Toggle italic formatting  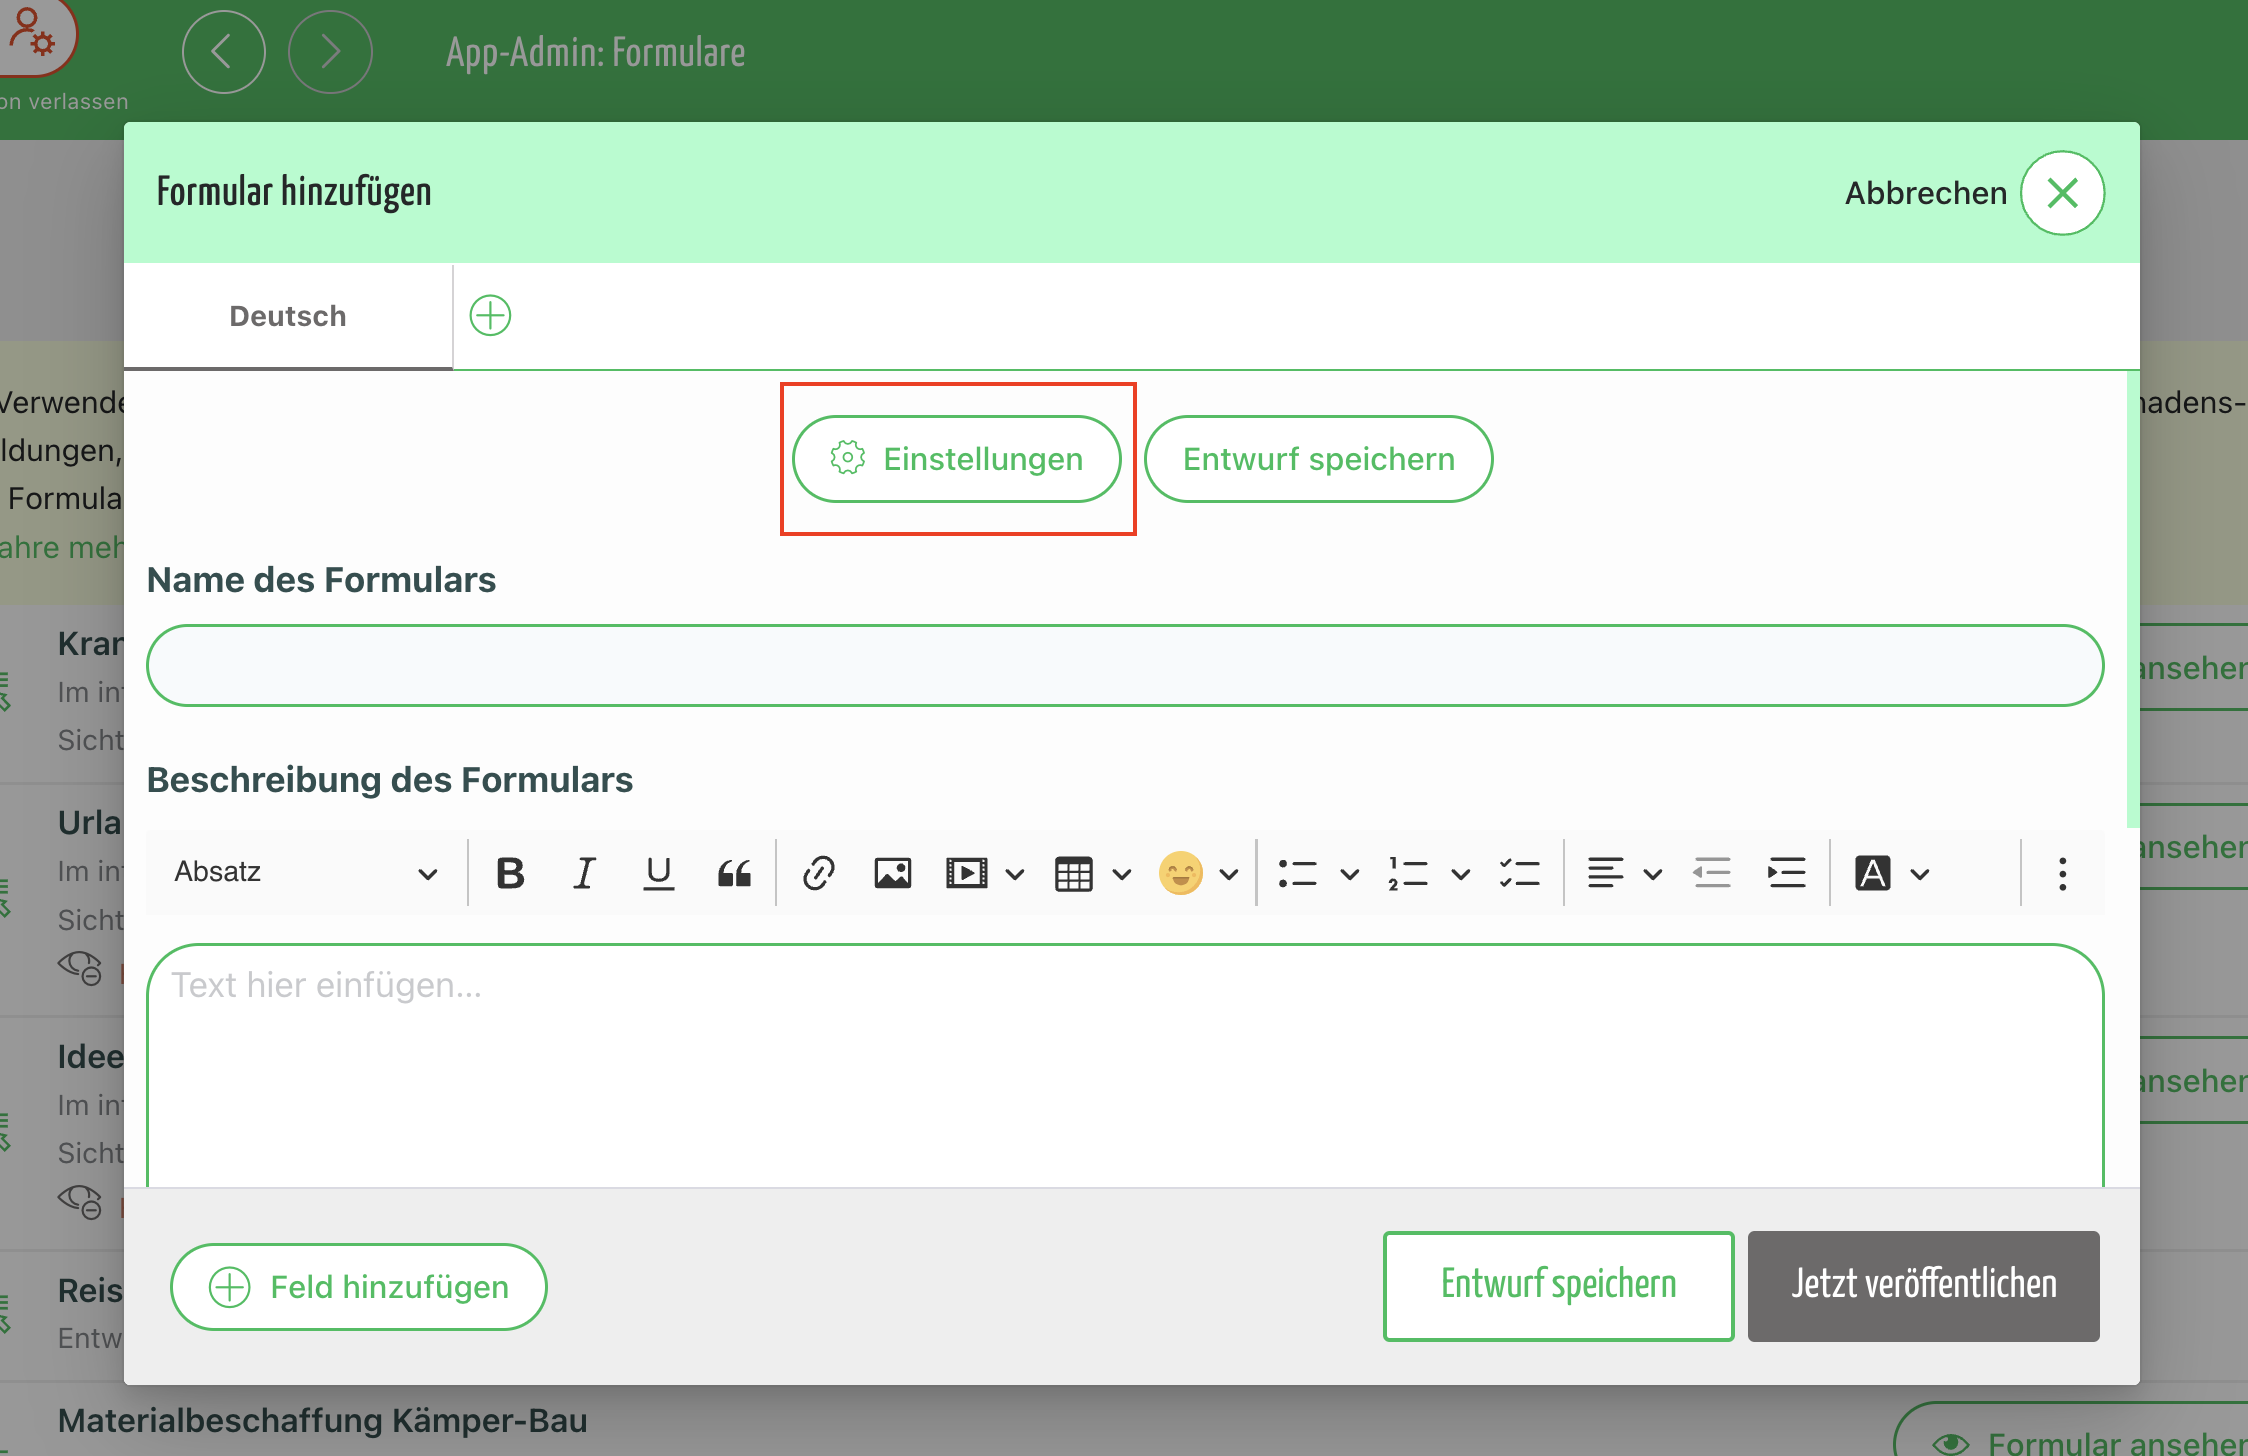click(x=584, y=873)
